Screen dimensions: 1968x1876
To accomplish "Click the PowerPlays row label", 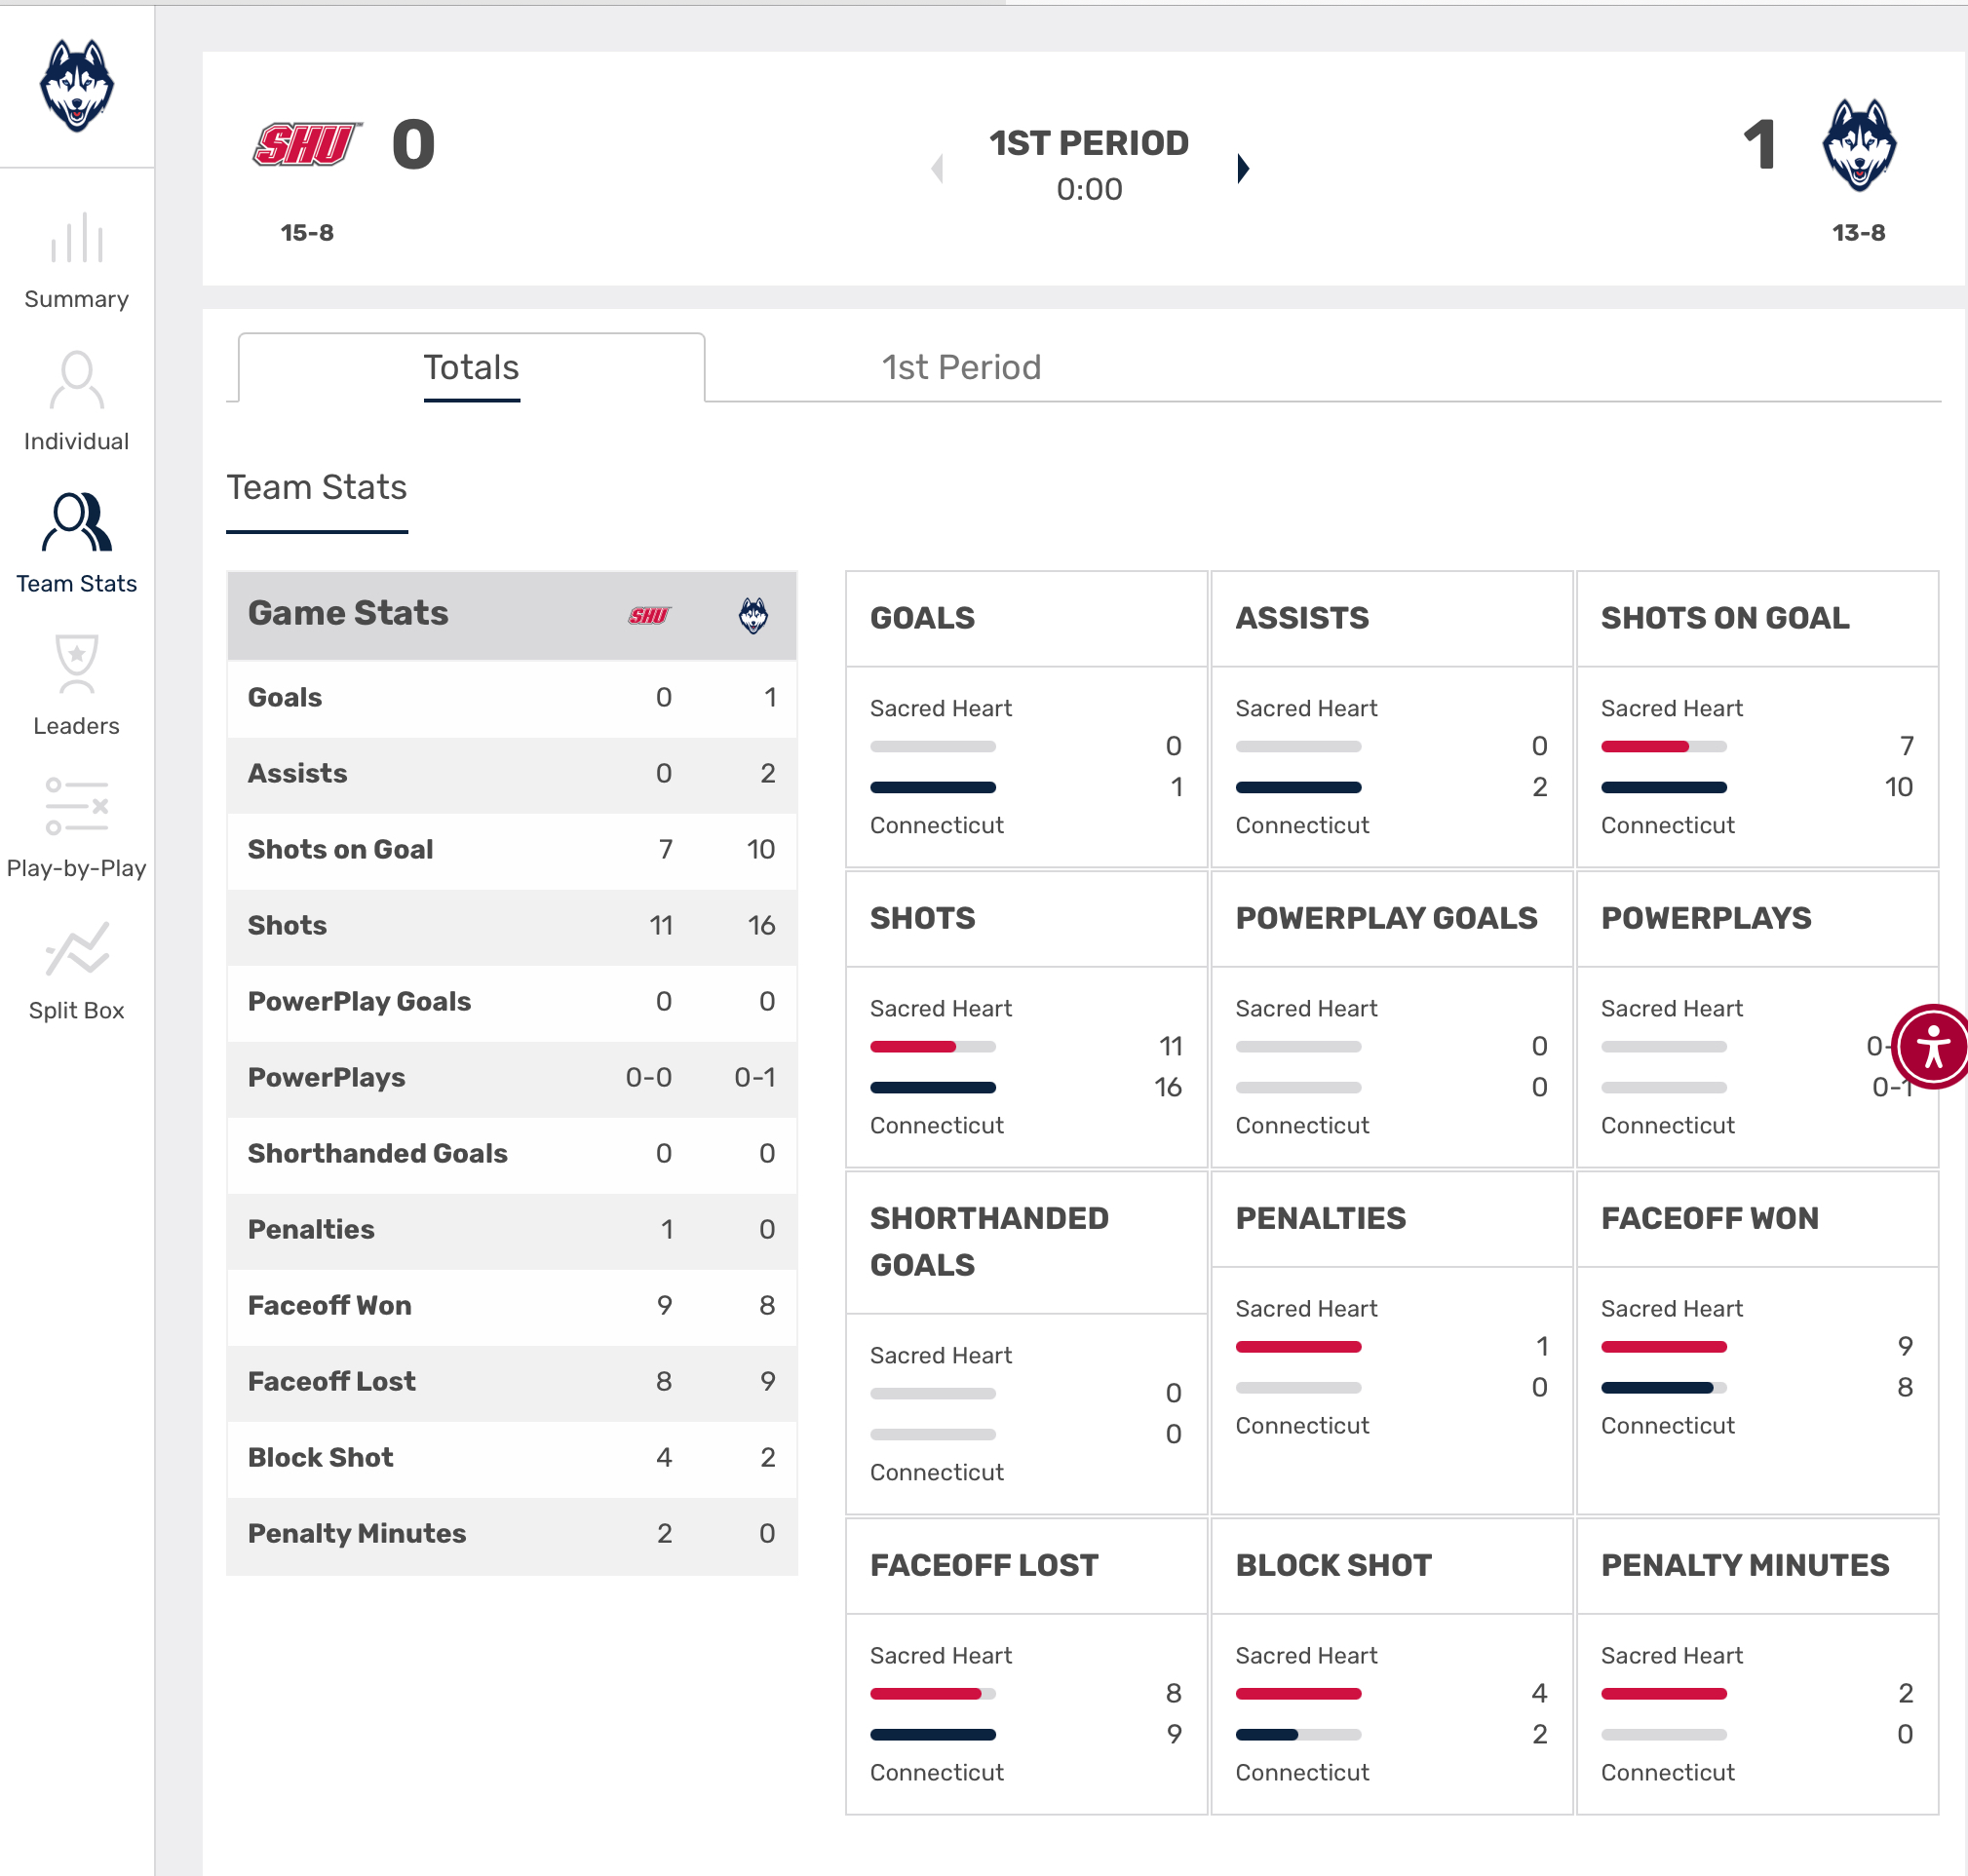I will [x=326, y=1077].
